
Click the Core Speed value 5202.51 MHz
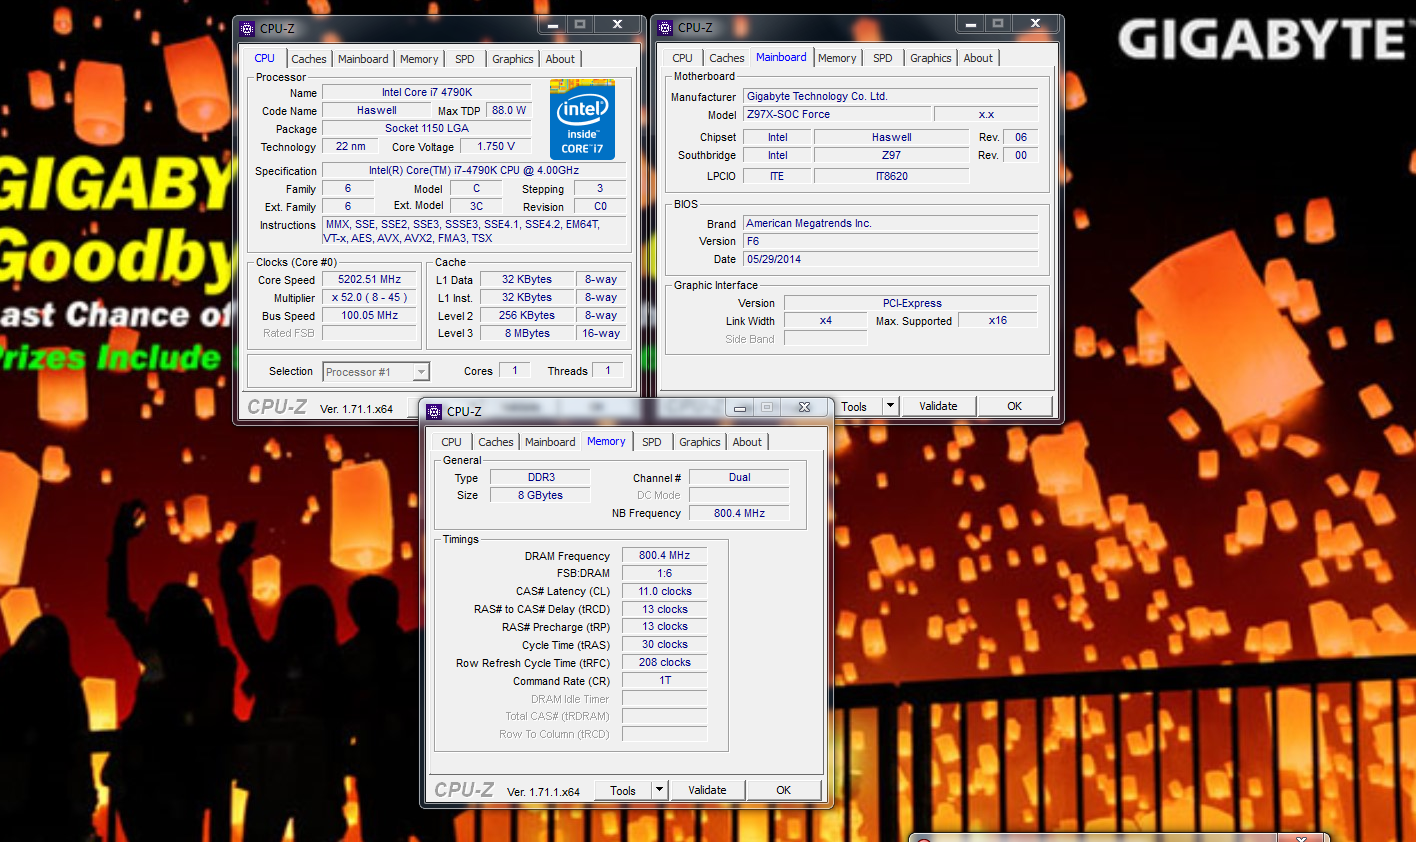369,280
